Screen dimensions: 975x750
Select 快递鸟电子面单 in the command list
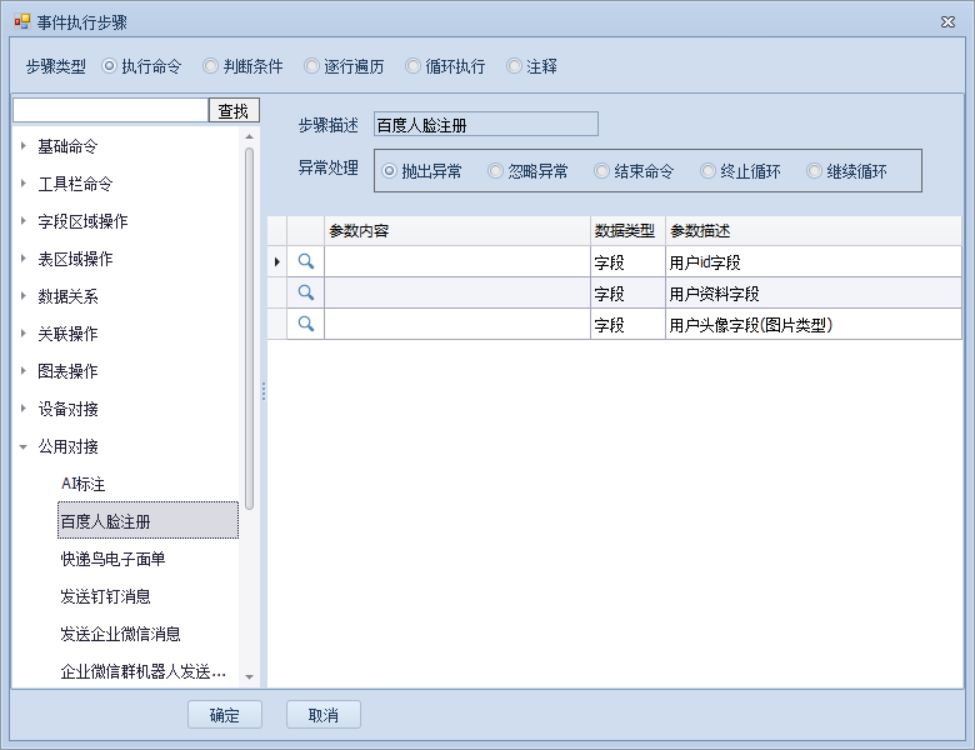112,559
